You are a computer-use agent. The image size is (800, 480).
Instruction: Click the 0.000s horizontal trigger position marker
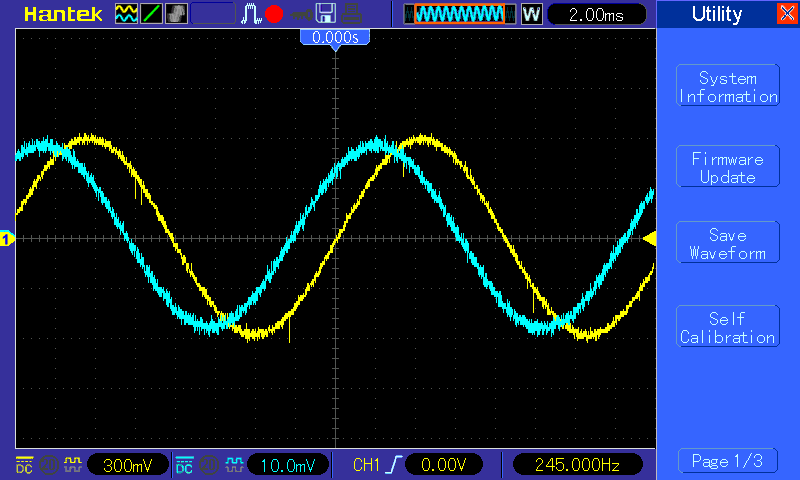tap(335, 39)
